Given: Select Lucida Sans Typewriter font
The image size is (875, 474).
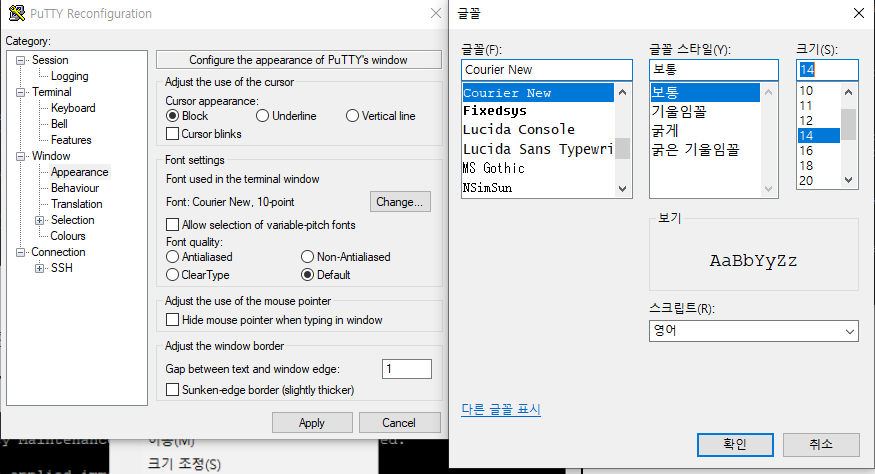Looking at the screenshot, I should pyautogui.click(x=538, y=149).
